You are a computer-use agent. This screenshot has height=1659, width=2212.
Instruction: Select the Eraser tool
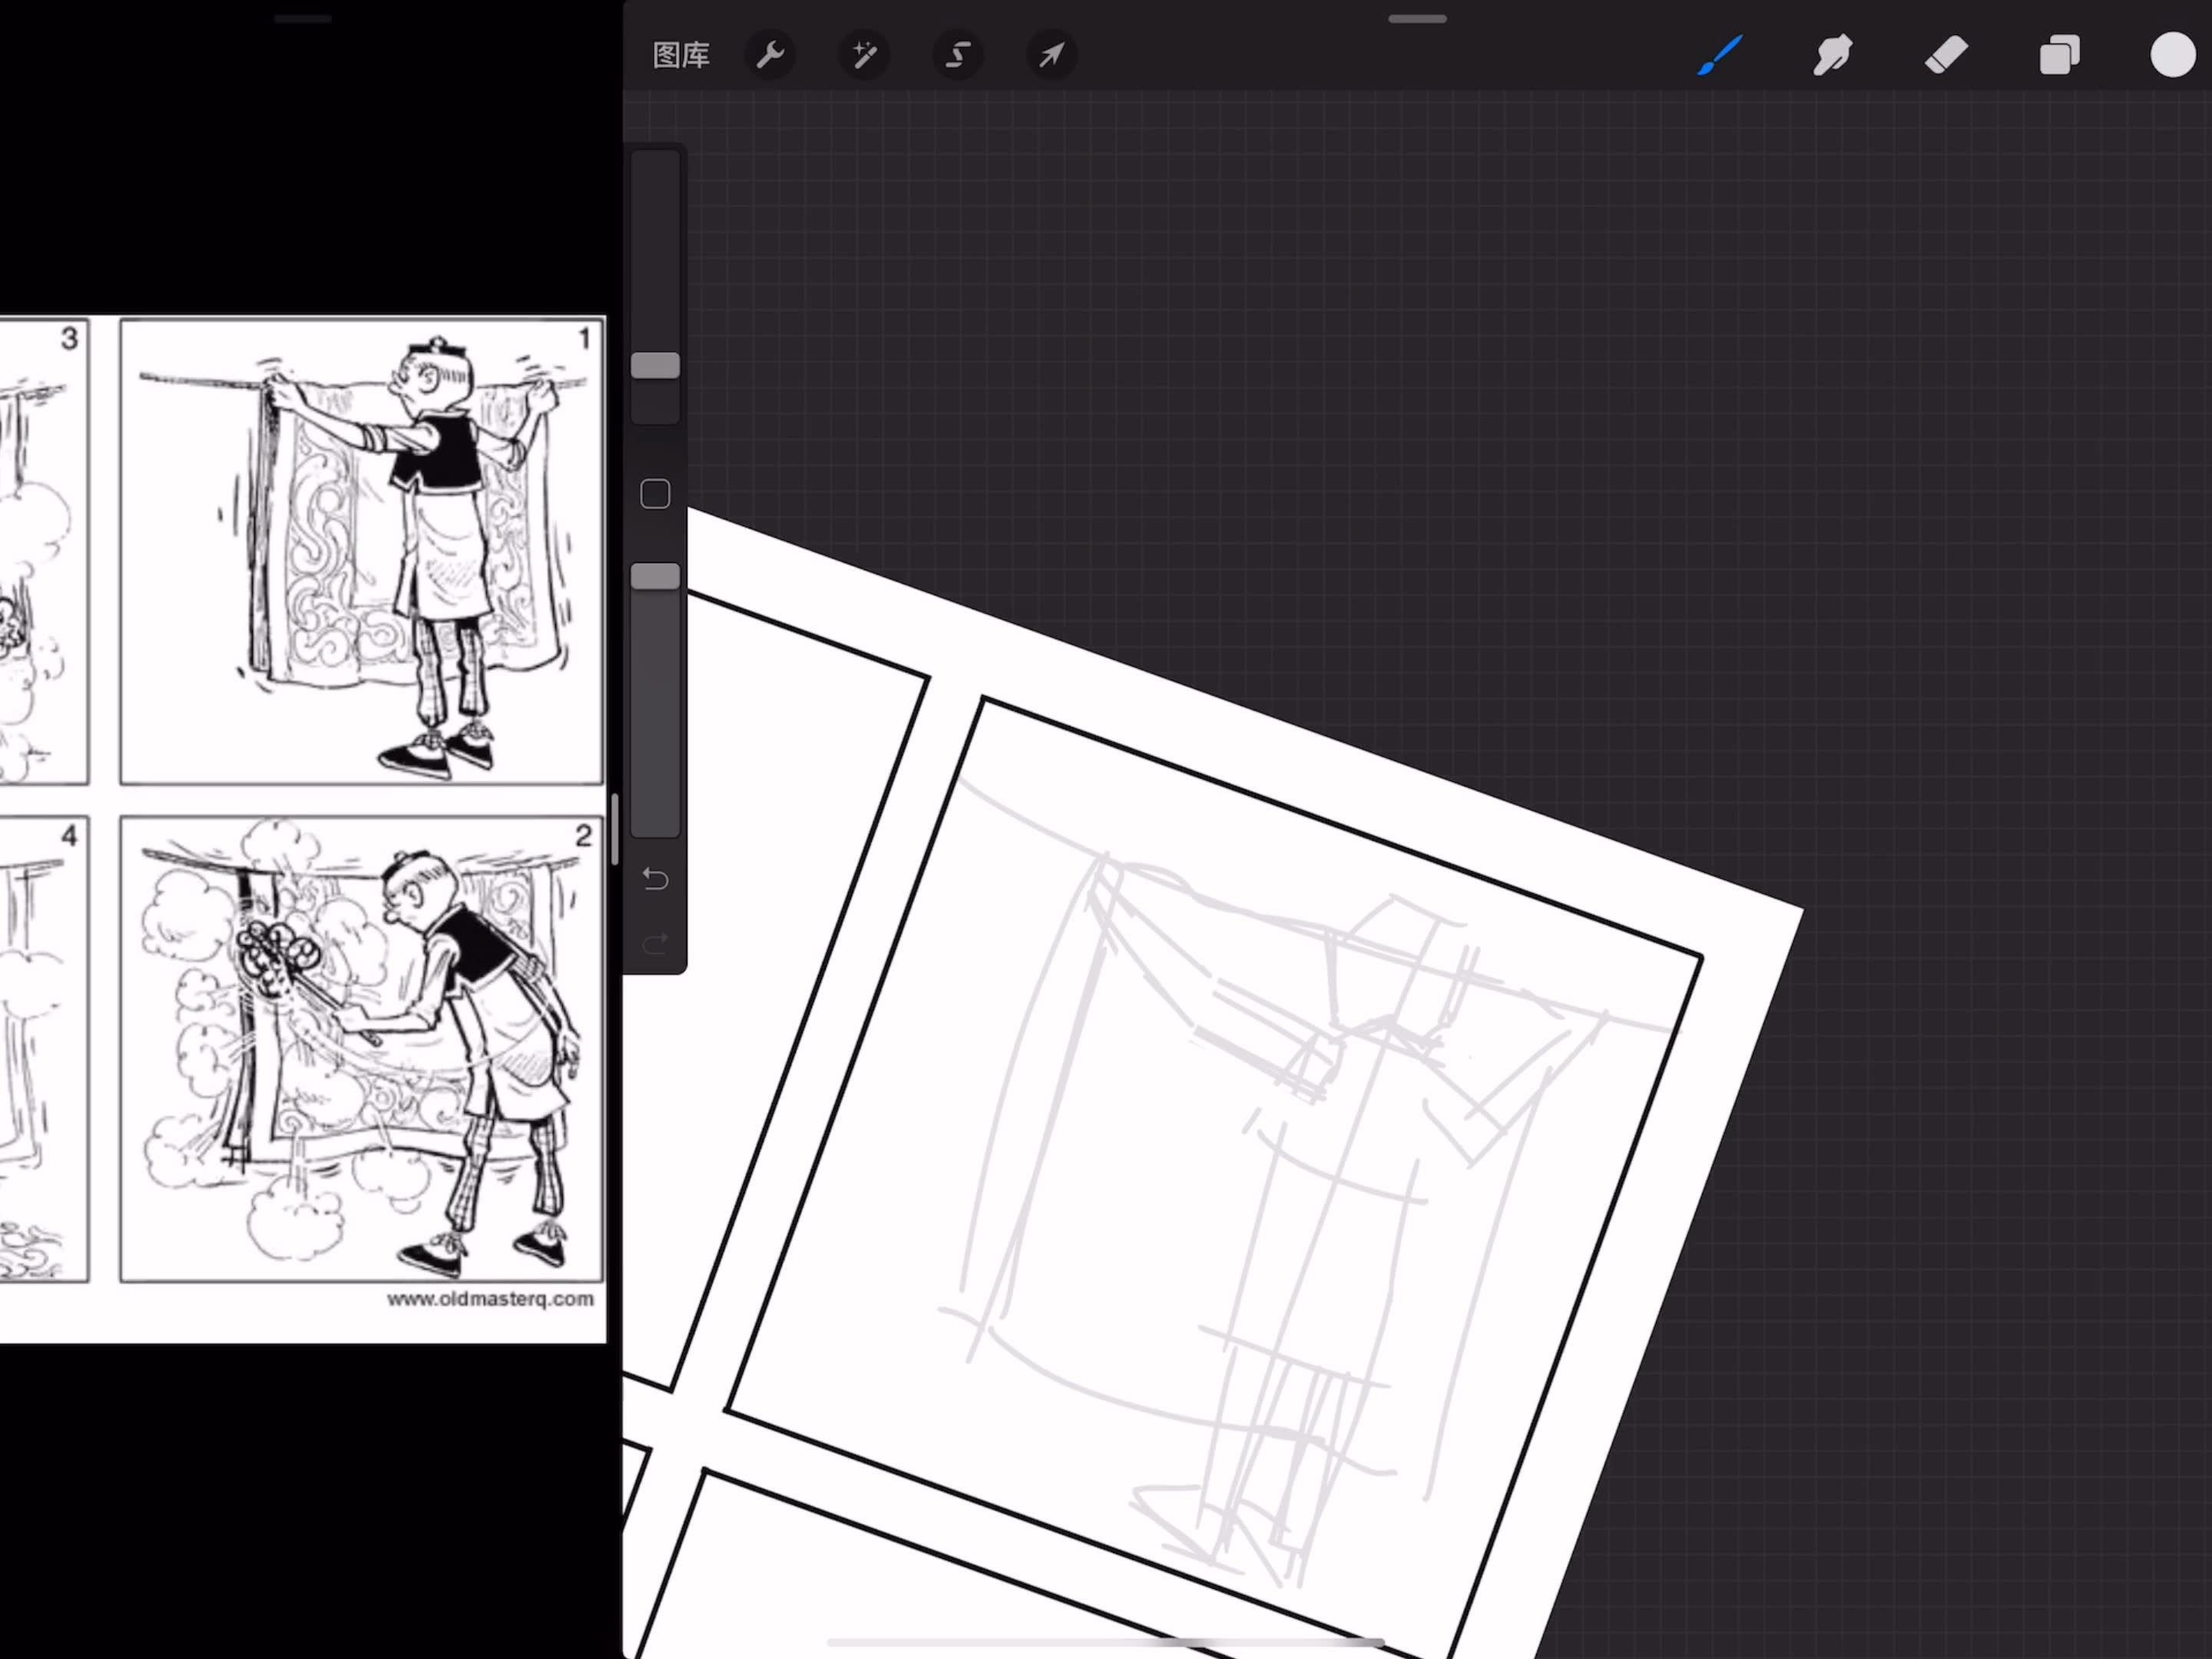[x=1946, y=55]
